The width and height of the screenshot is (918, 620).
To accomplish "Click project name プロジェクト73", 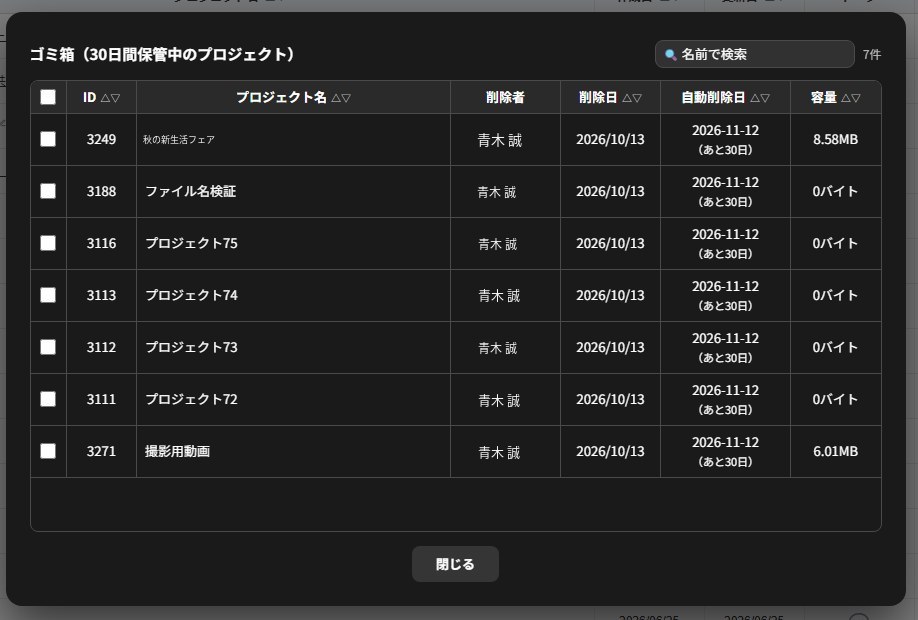I will pyautogui.click(x=191, y=347).
